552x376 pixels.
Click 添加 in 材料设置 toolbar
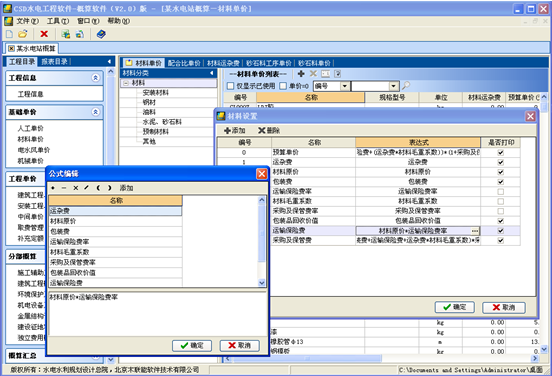[234, 131]
